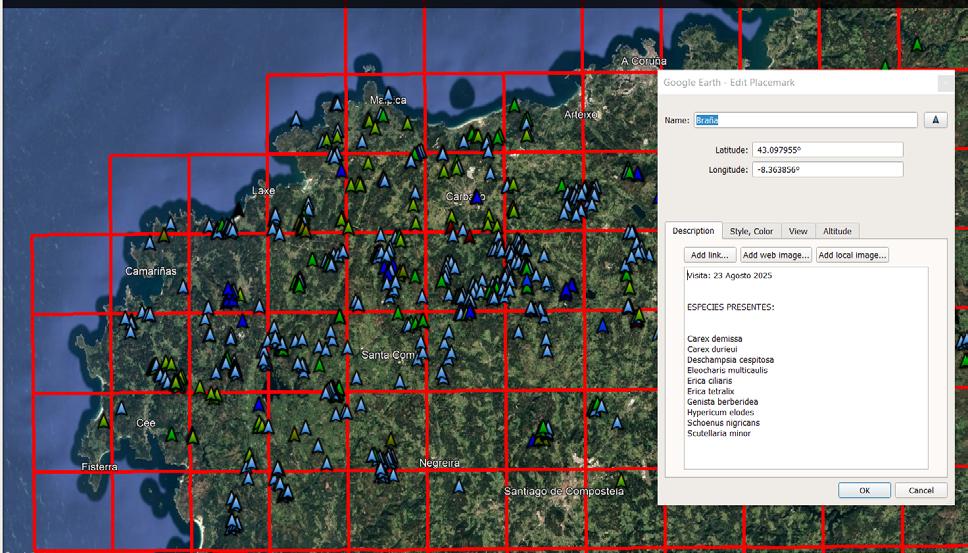The height and width of the screenshot is (553, 968).
Task: Select the dark blue placemark over Carballo label
Action: pyautogui.click(x=477, y=197)
